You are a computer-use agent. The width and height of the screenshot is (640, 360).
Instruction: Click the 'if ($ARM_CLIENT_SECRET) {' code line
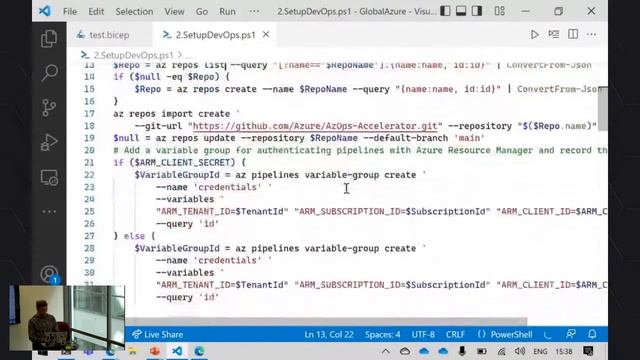[x=180, y=163]
